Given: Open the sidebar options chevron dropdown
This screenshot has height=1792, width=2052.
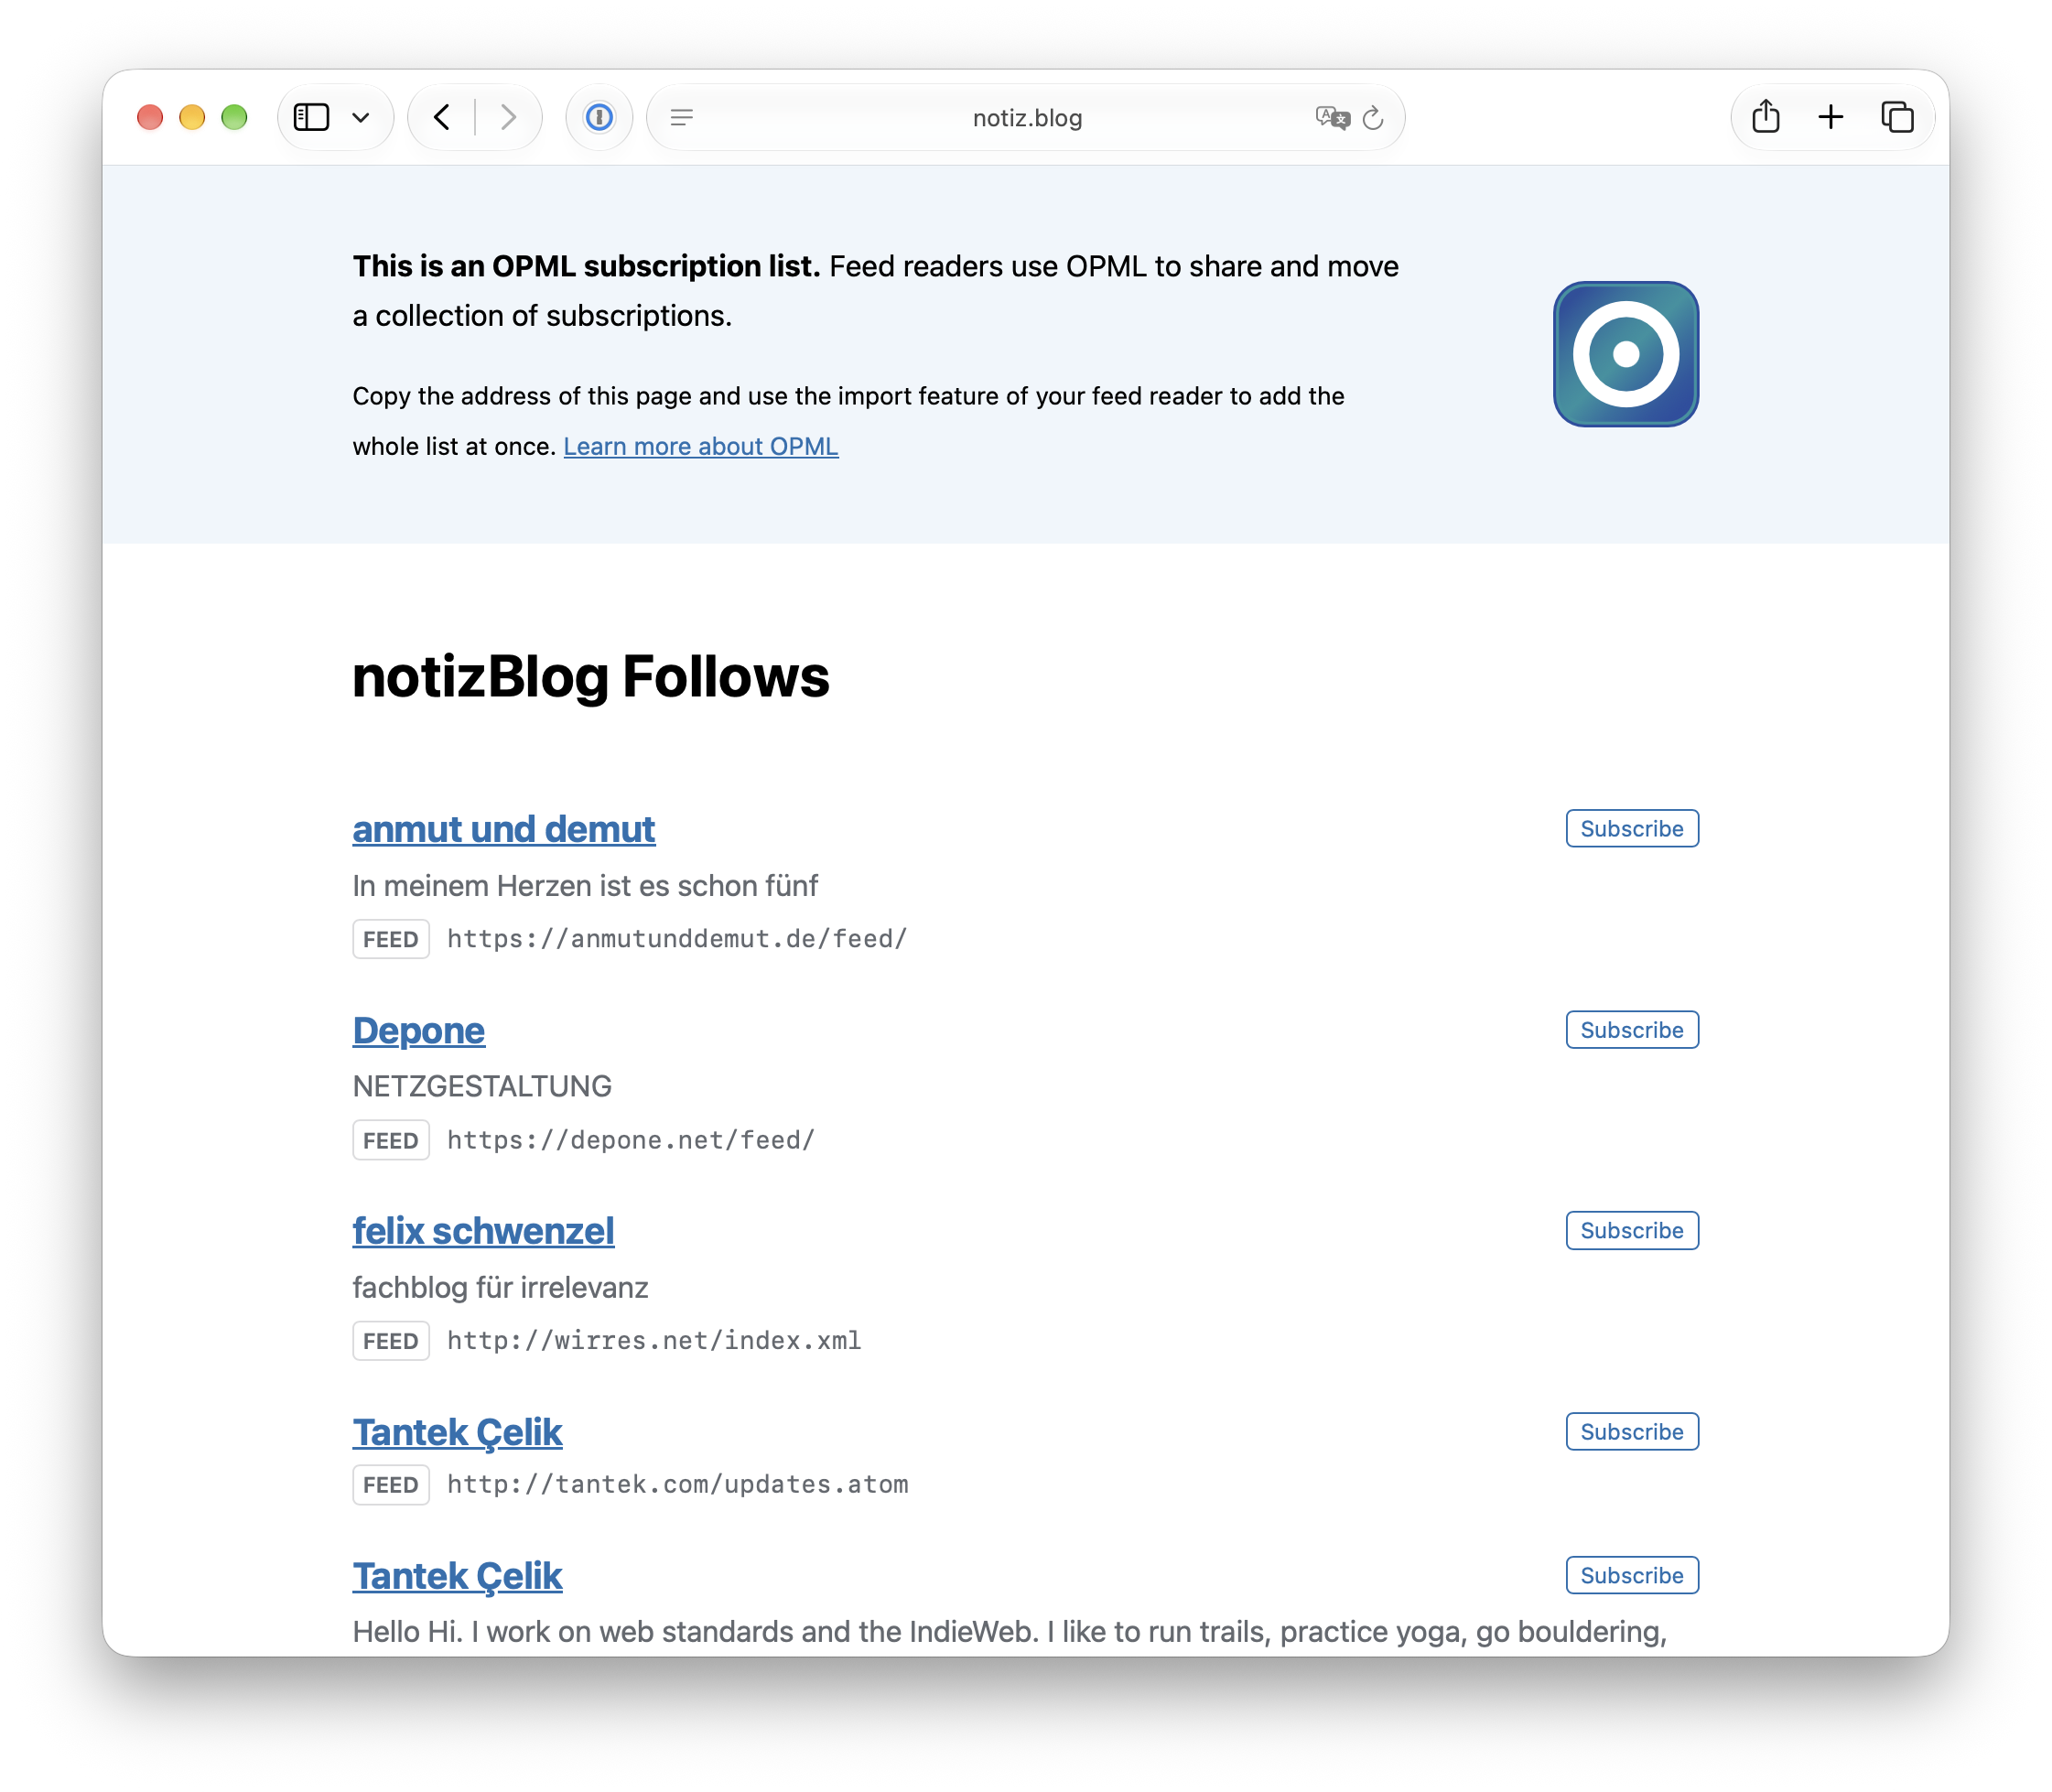Looking at the screenshot, I should click(x=361, y=118).
